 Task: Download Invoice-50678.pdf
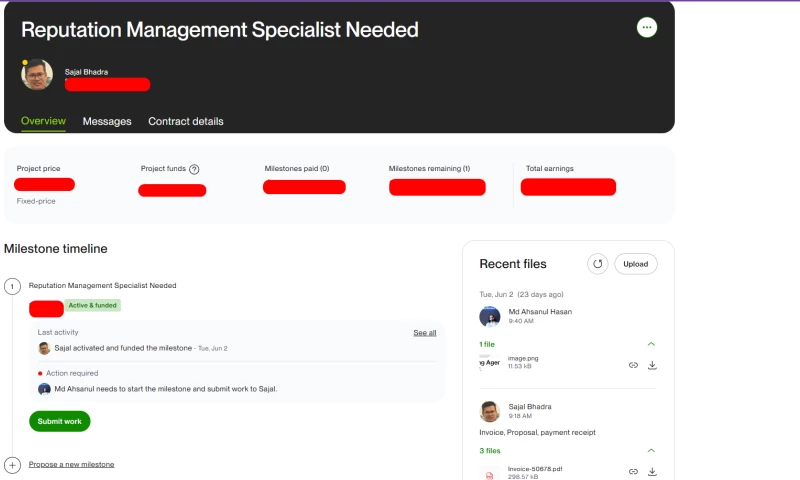[652, 471]
